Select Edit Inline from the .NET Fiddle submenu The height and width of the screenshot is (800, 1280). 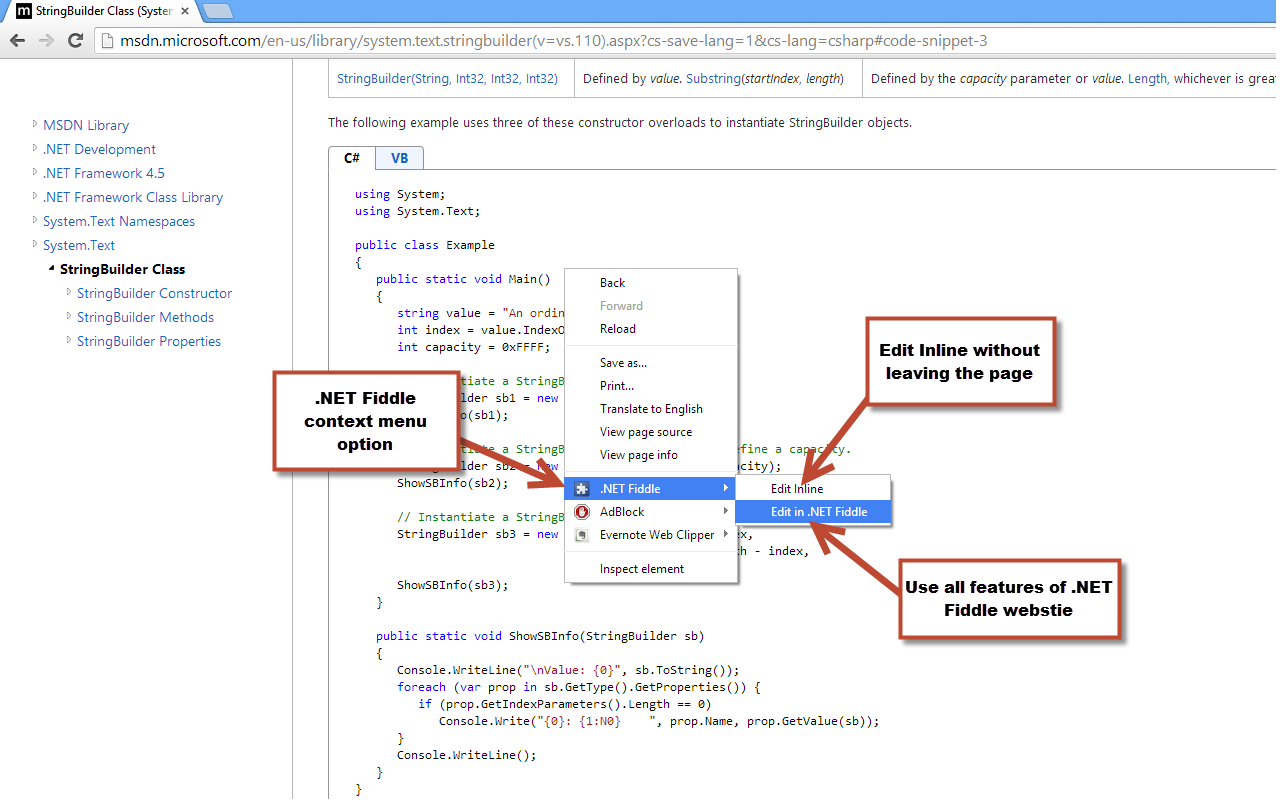pos(797,488)
